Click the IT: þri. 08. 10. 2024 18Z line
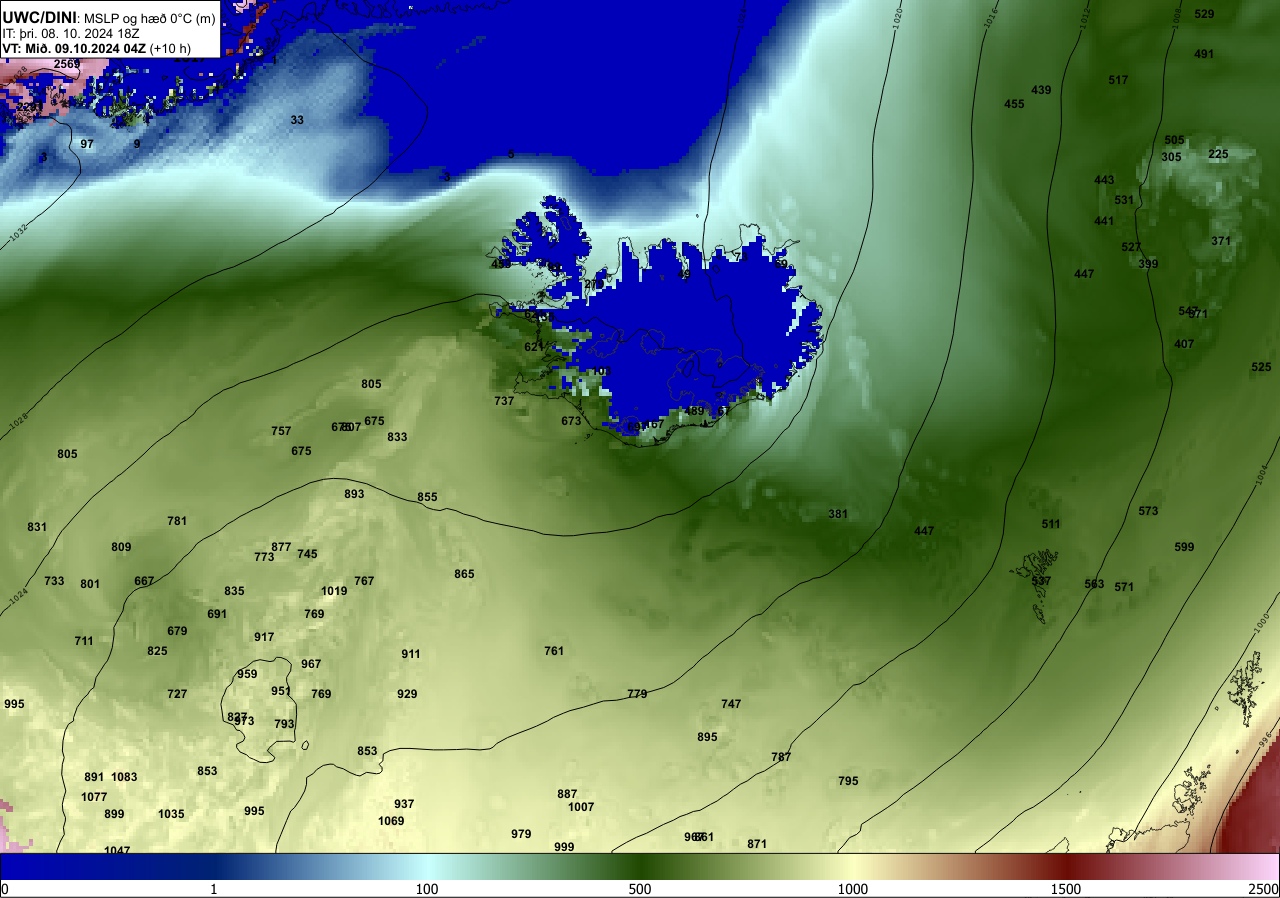 pos(69,33)
